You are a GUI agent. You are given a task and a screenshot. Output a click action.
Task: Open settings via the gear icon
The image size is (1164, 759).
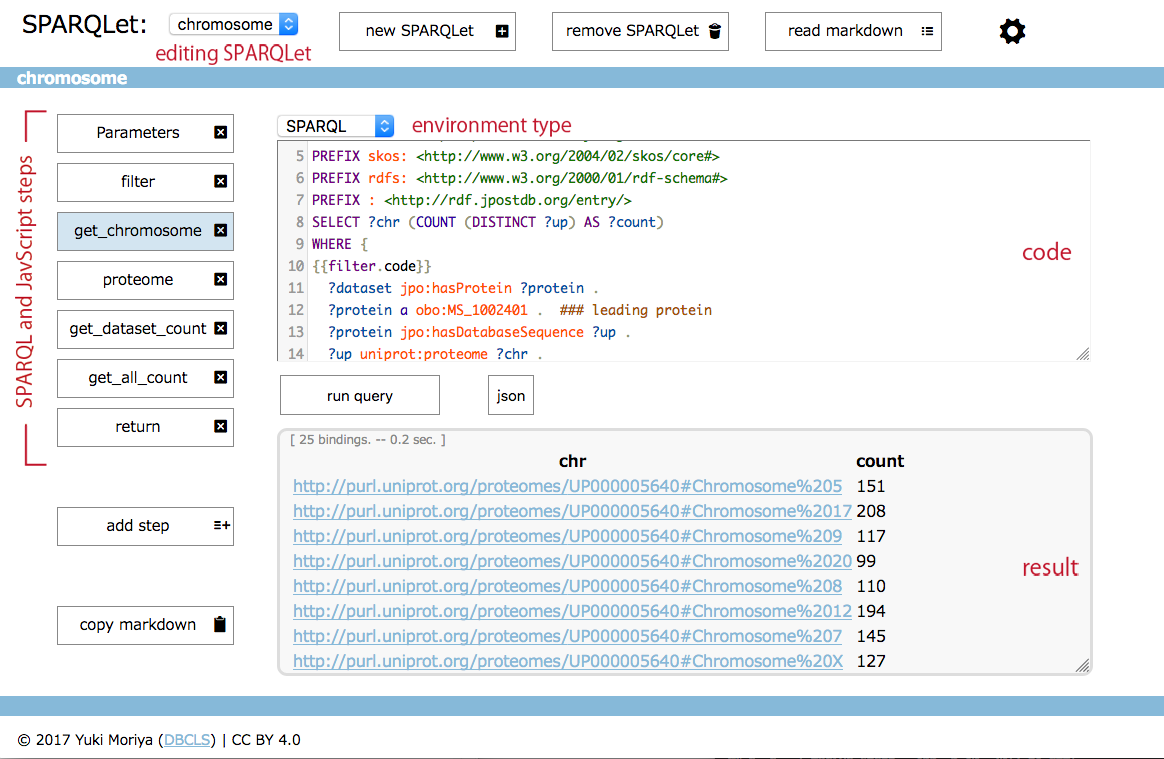(x=1012, y=32)
